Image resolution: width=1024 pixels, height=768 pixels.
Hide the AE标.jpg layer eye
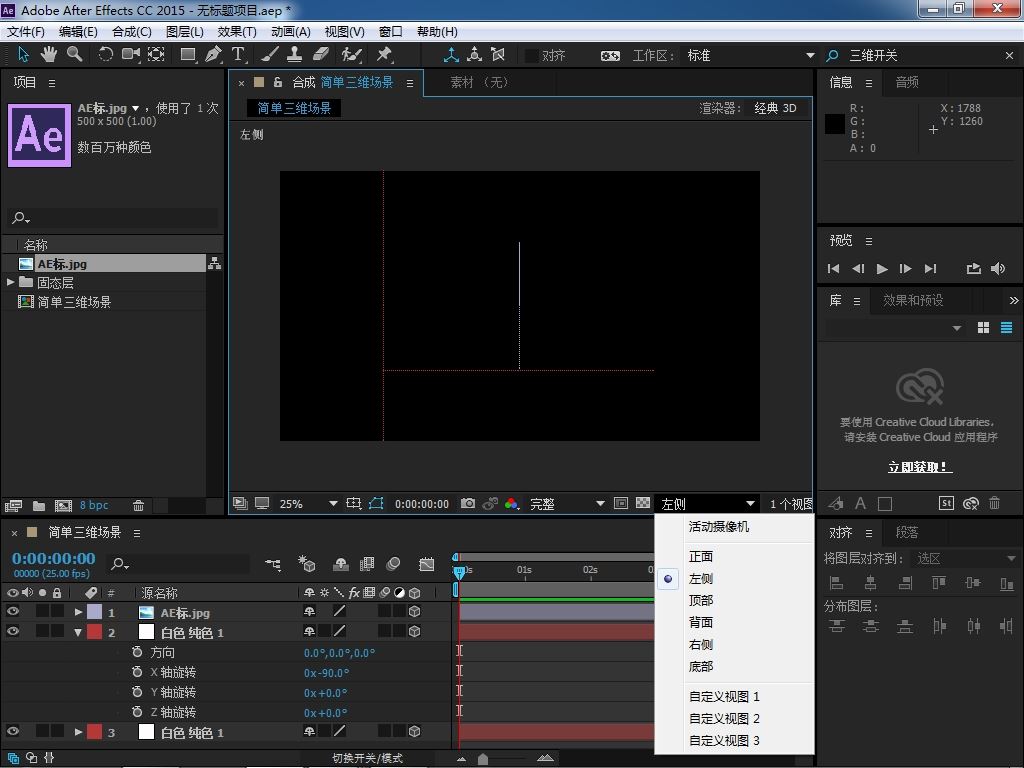pyautogui.click(x=13, y=612)
